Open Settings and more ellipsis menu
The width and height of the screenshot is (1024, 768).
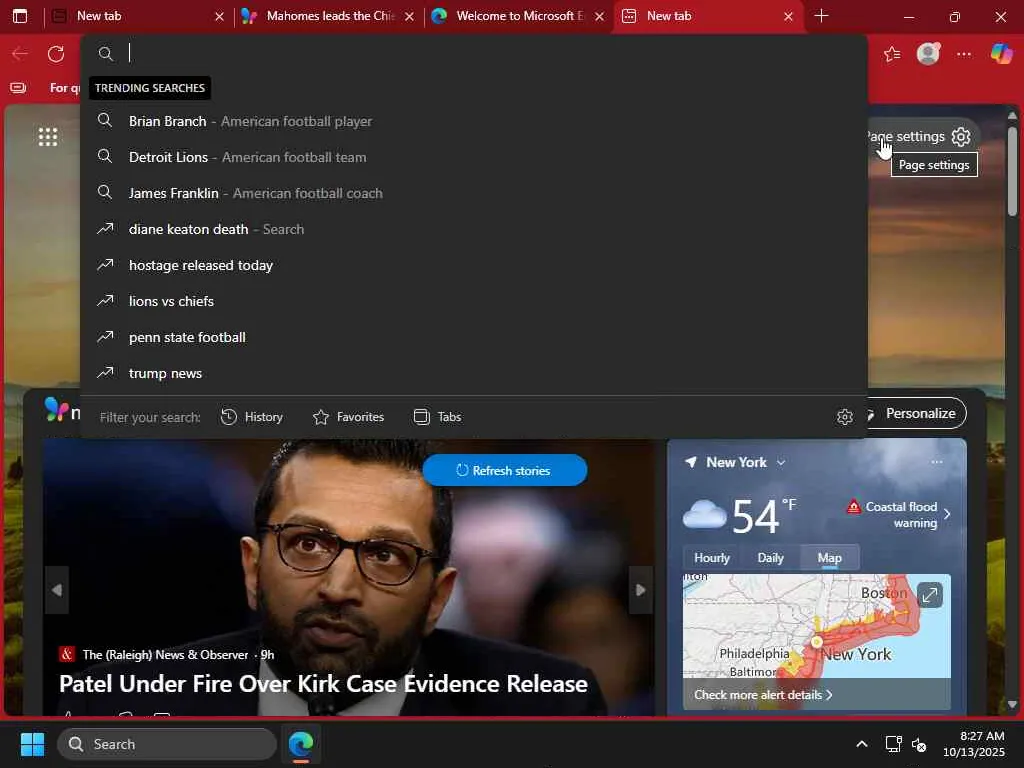click(x=964, y=54)
